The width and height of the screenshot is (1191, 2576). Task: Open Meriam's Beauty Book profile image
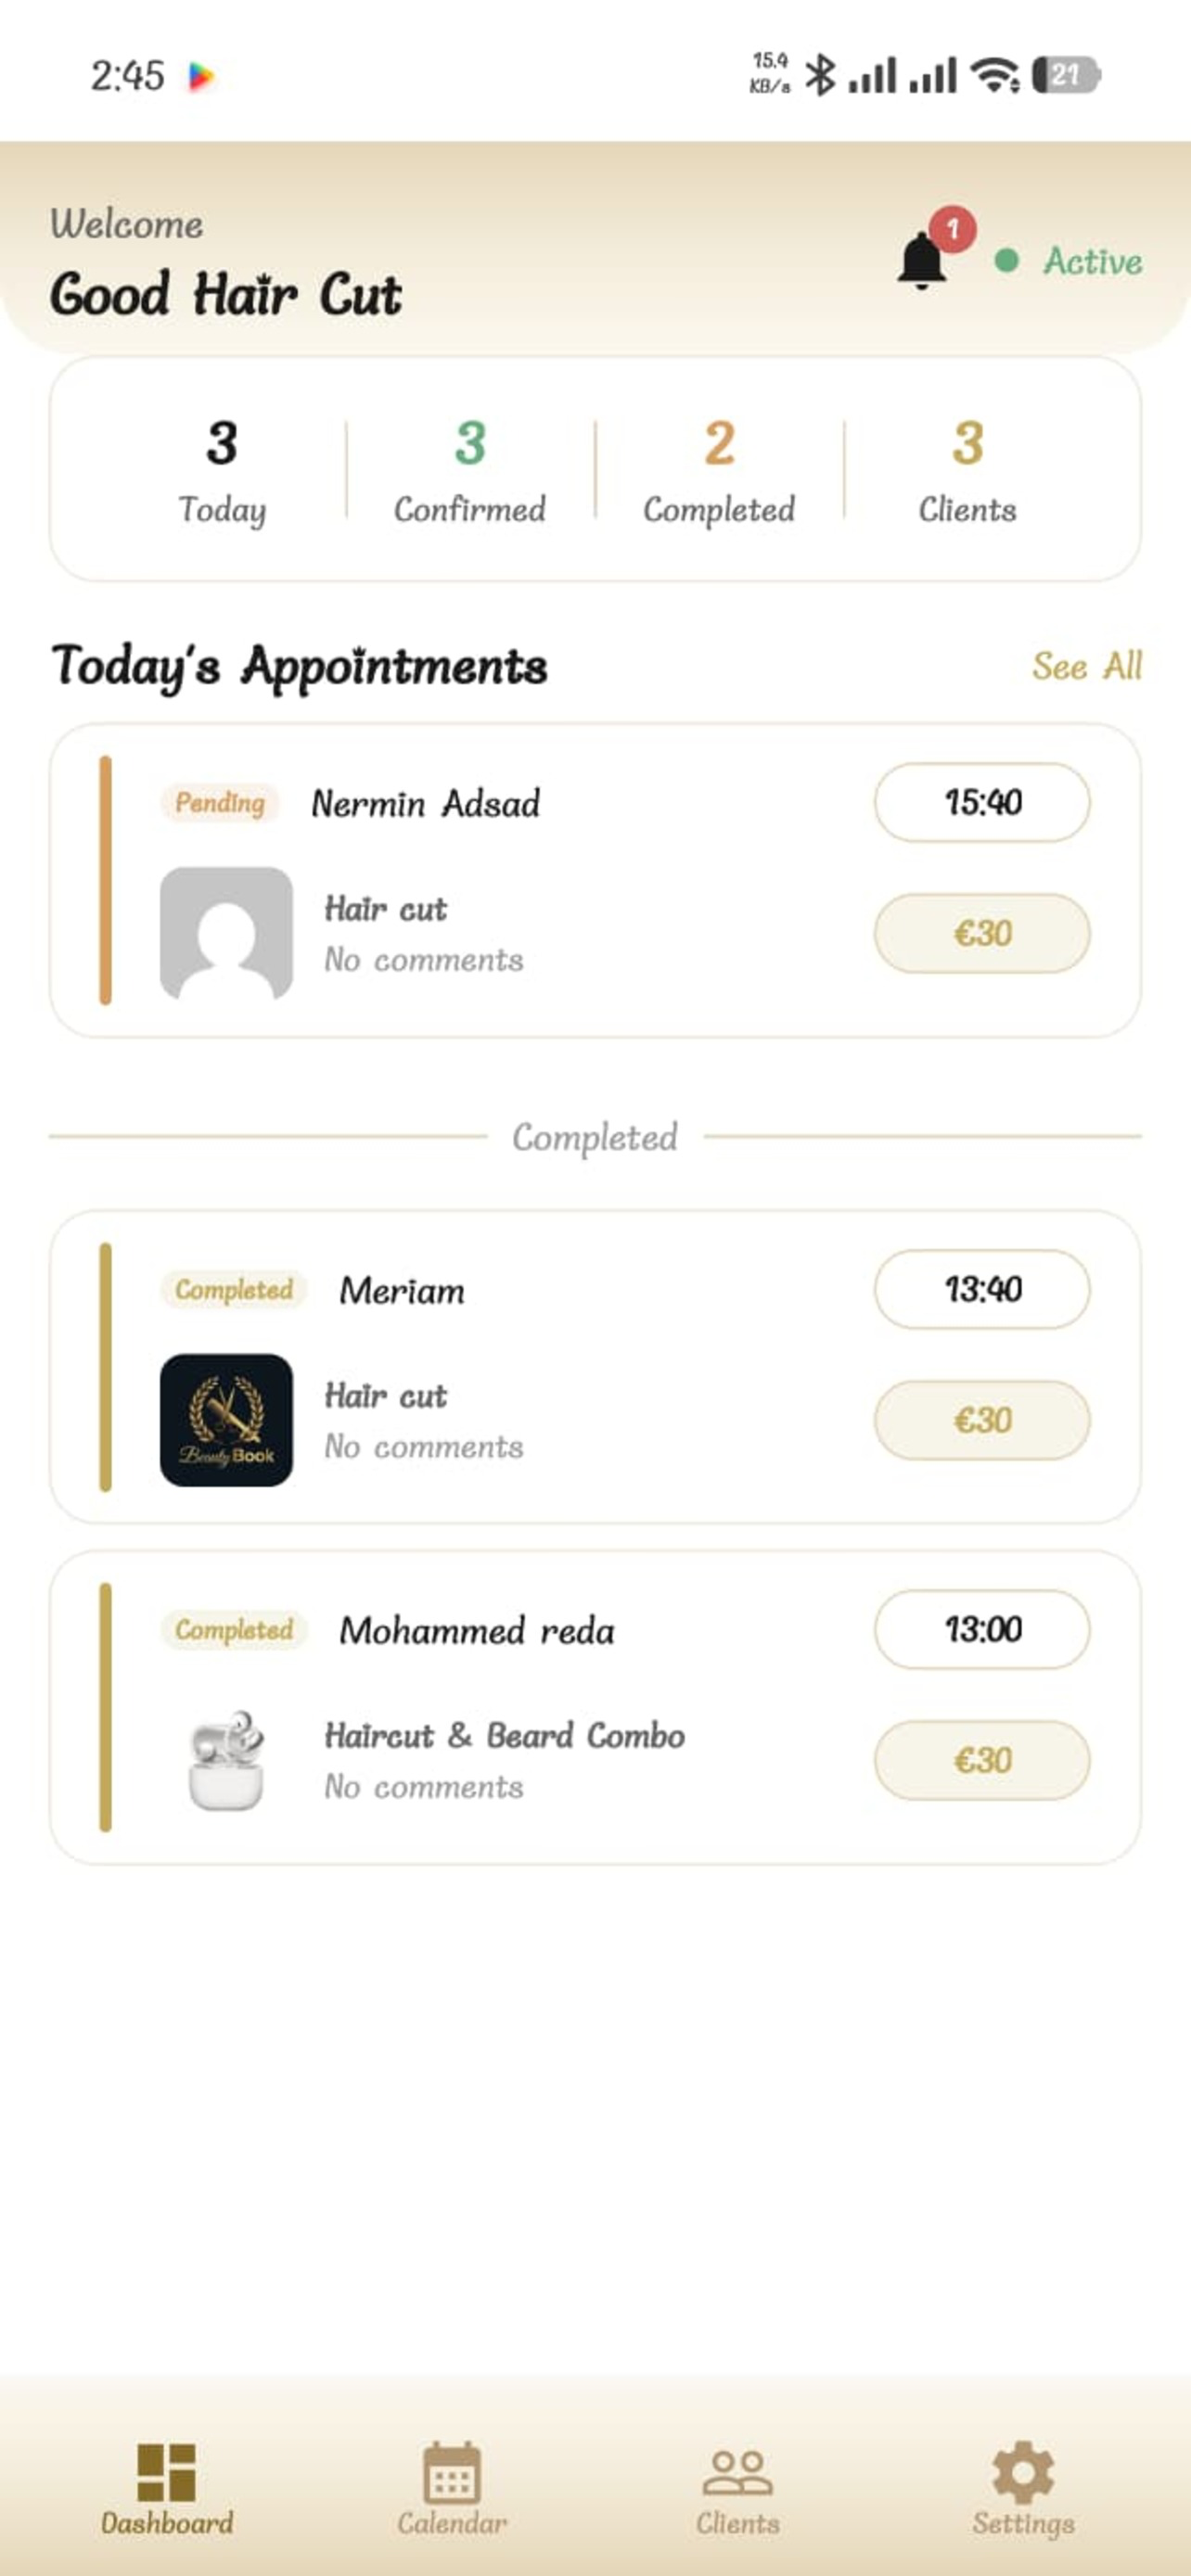pyautogui.click(x=226, y=1419)
